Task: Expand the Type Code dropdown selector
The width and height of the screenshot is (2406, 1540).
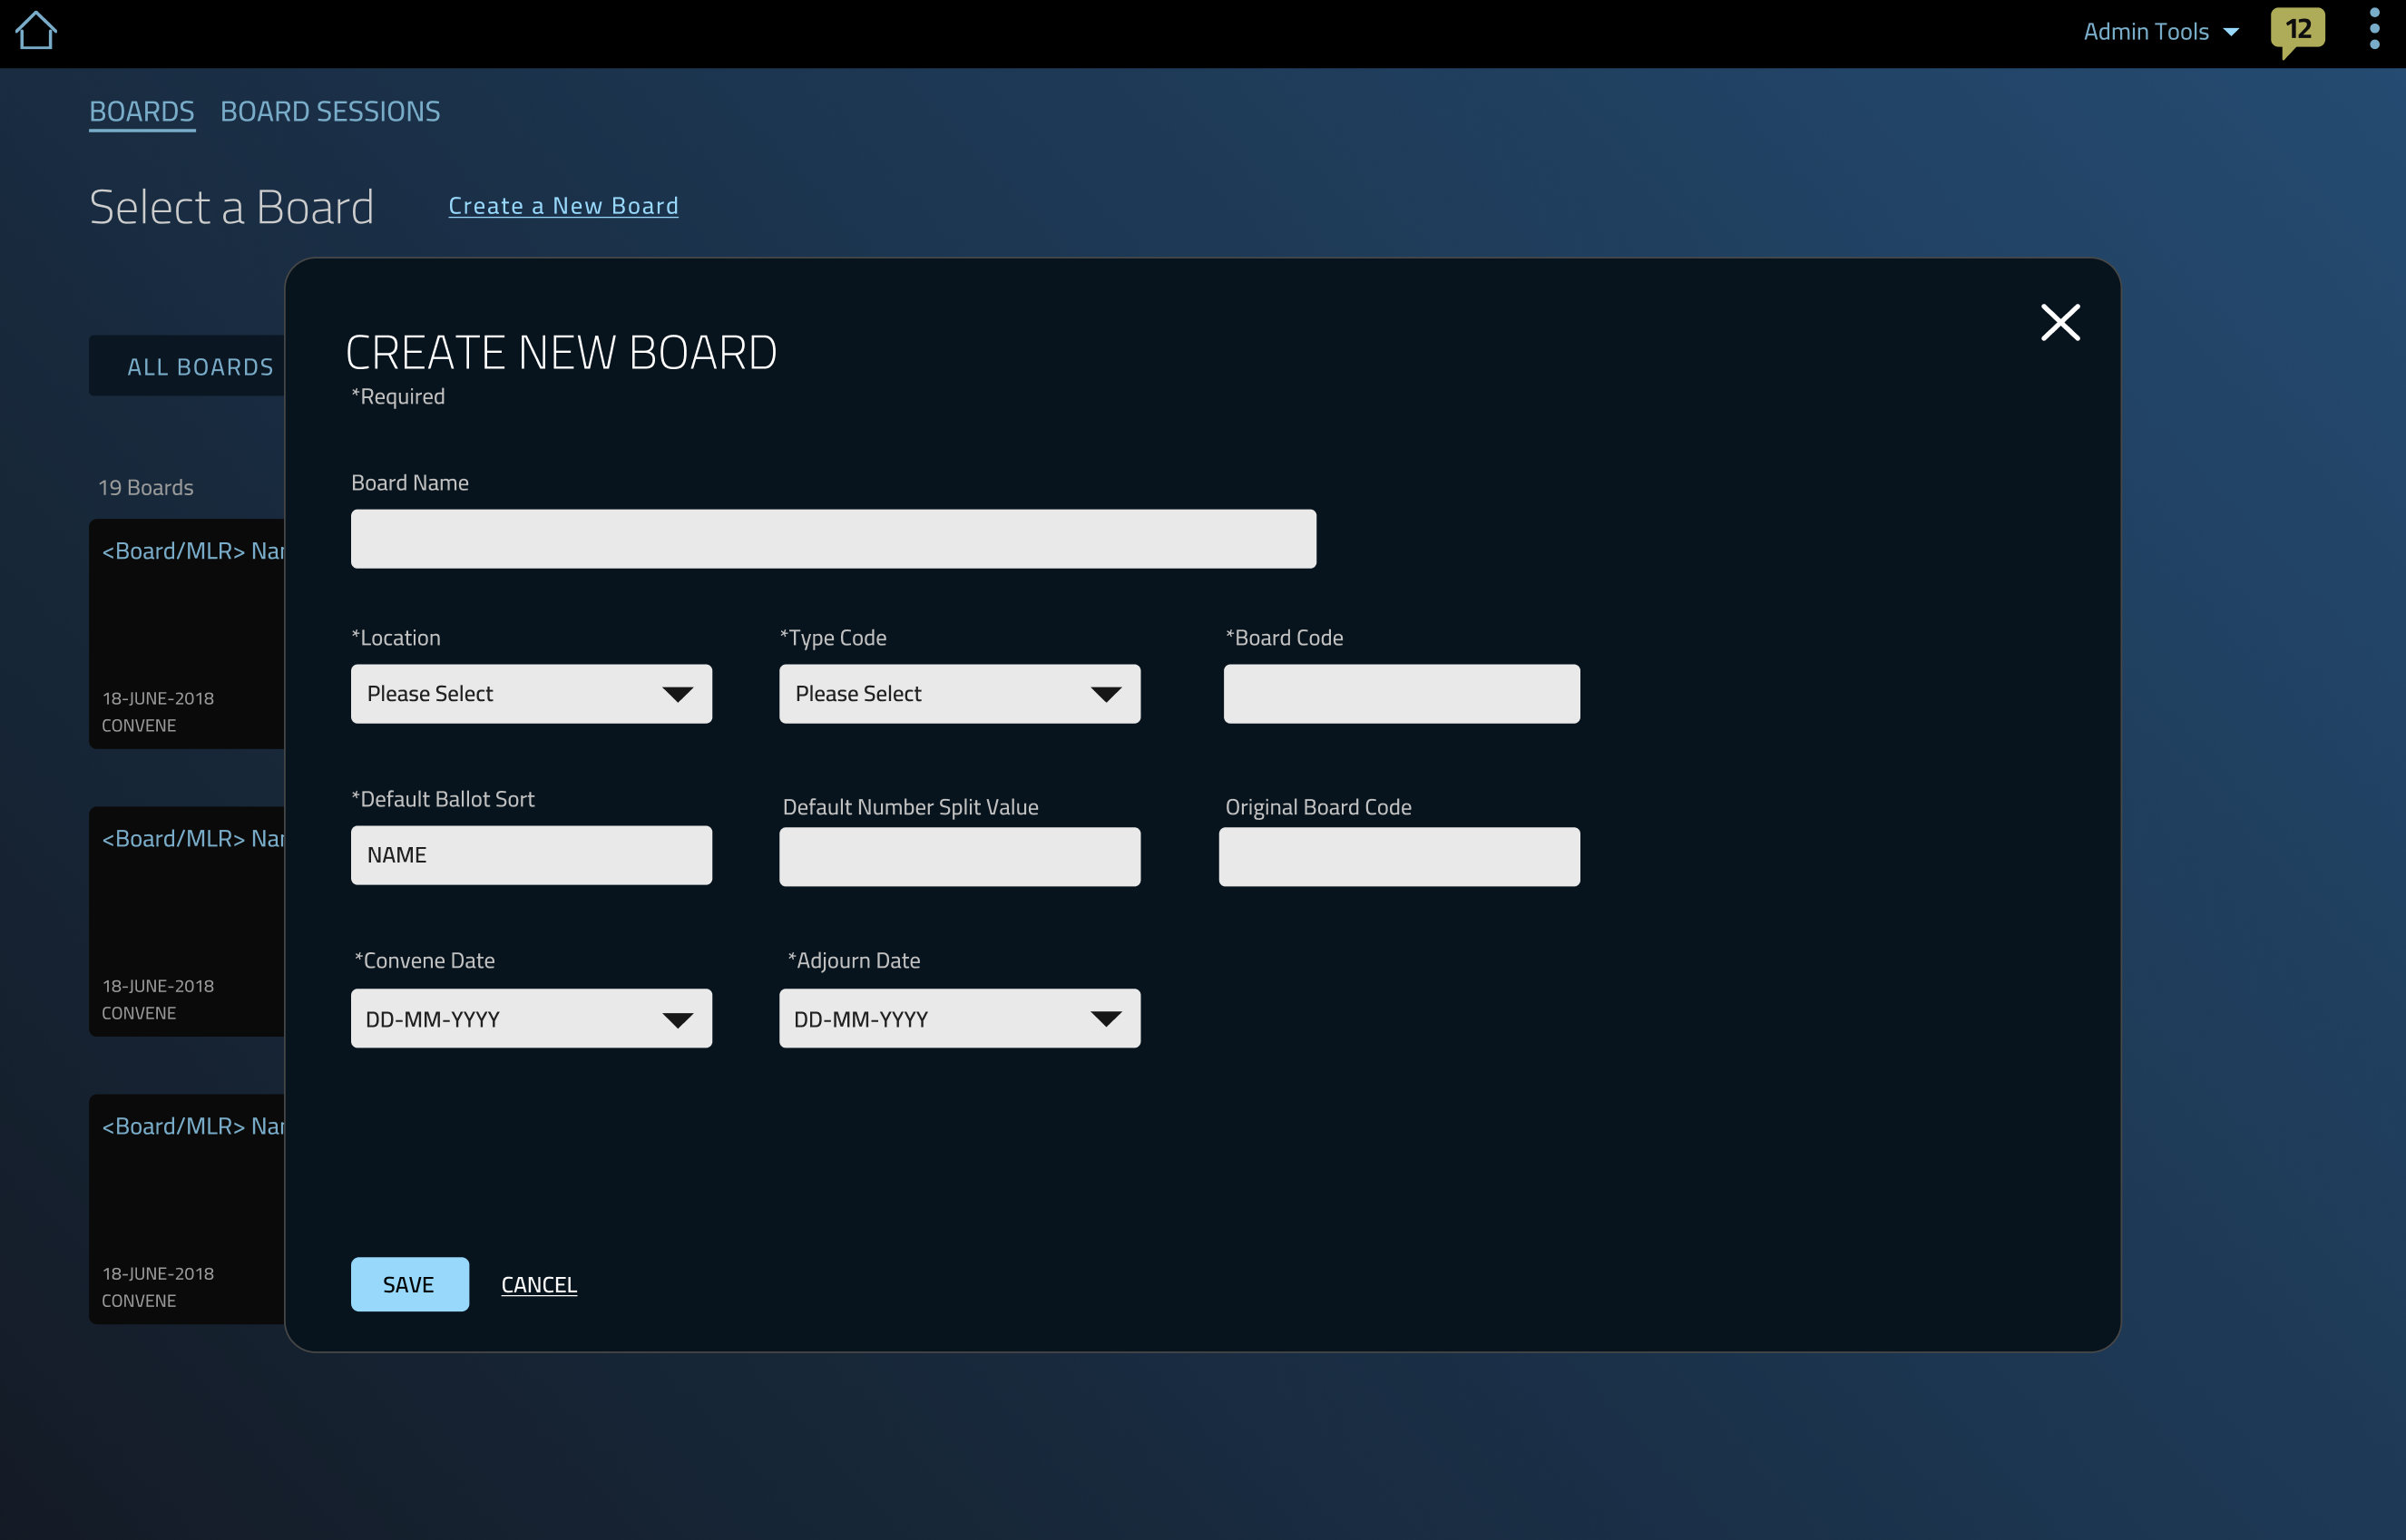Action: (x=959, y=691)
